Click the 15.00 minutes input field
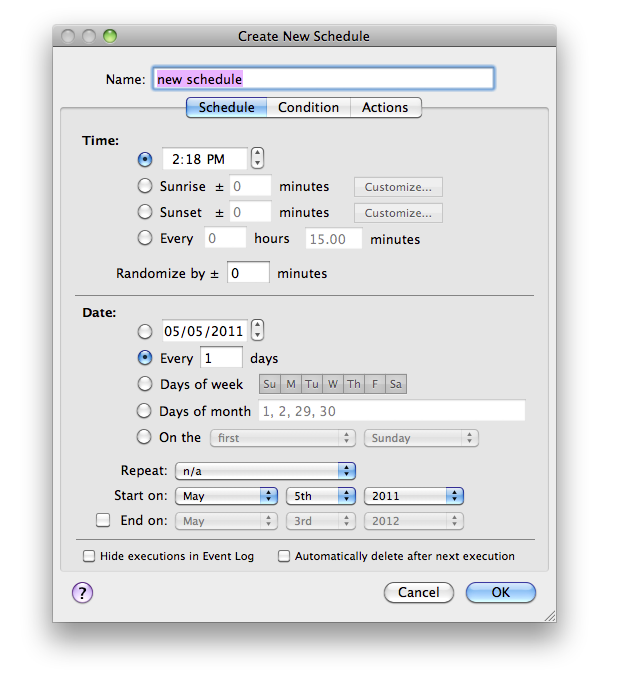The image size is (618, 687). point(334,239)
